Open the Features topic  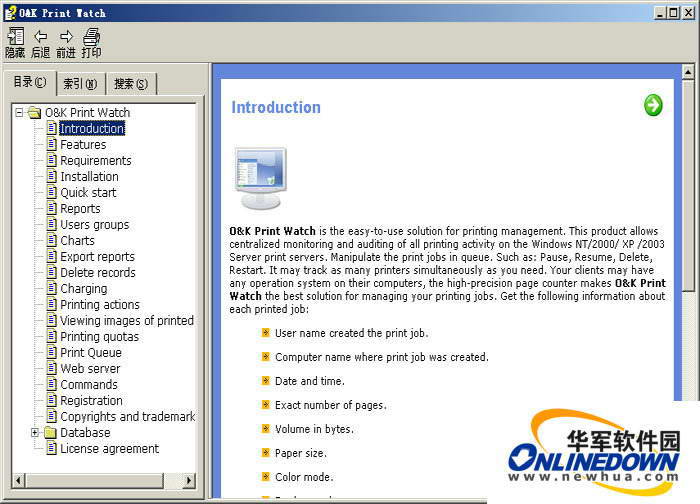pyautogui.click(x=83, y=144)
